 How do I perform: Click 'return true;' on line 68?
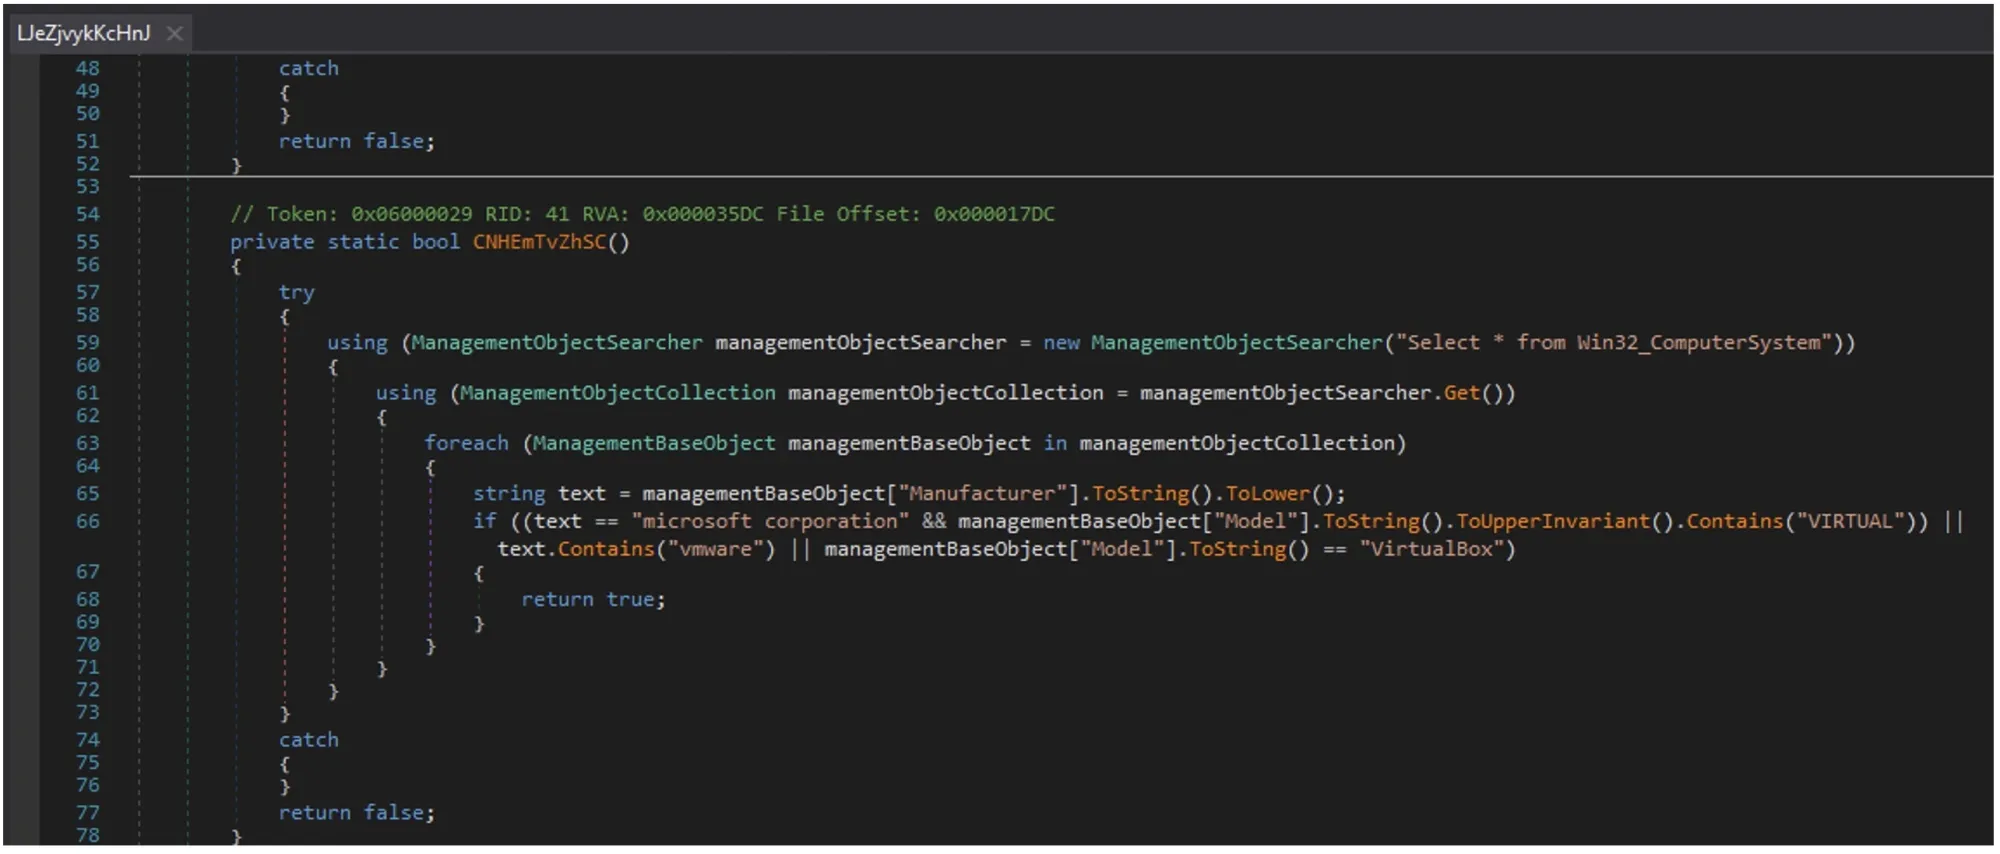tap(593, 599)
